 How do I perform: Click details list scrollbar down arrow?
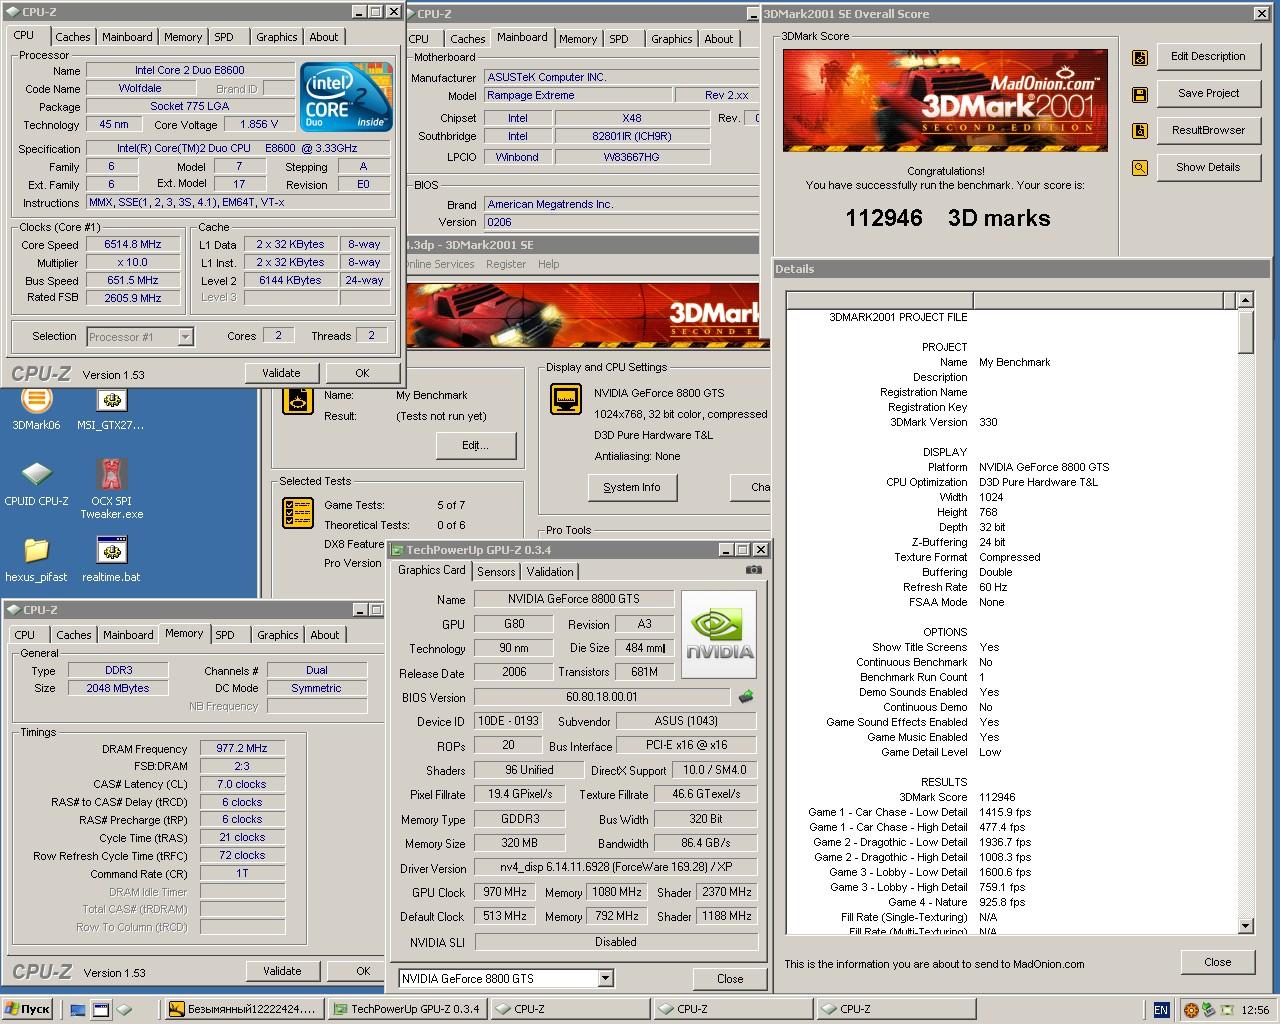(1245, 926)
